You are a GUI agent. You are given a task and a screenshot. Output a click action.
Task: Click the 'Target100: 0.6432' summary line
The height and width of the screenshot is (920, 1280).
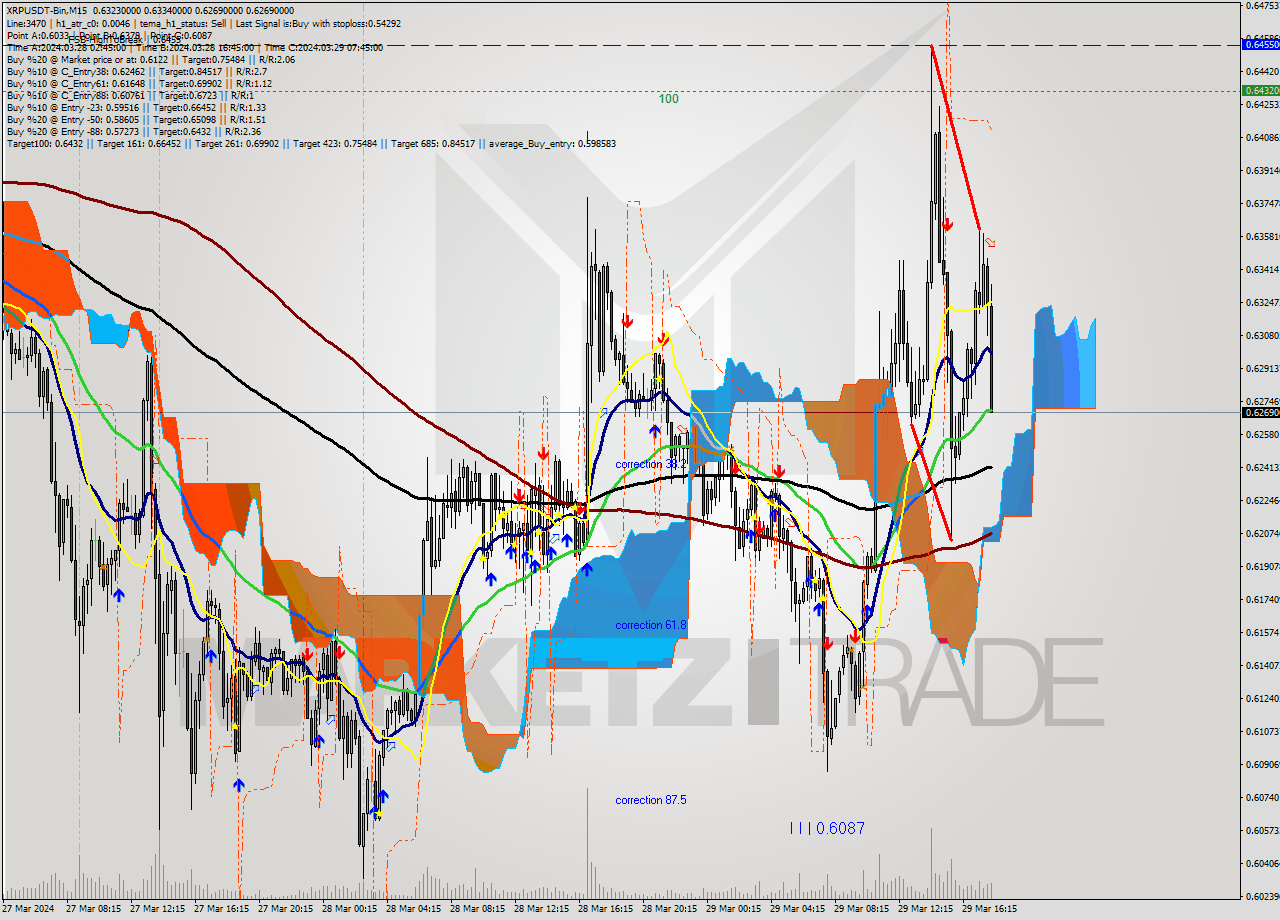(x=311, y=143)
